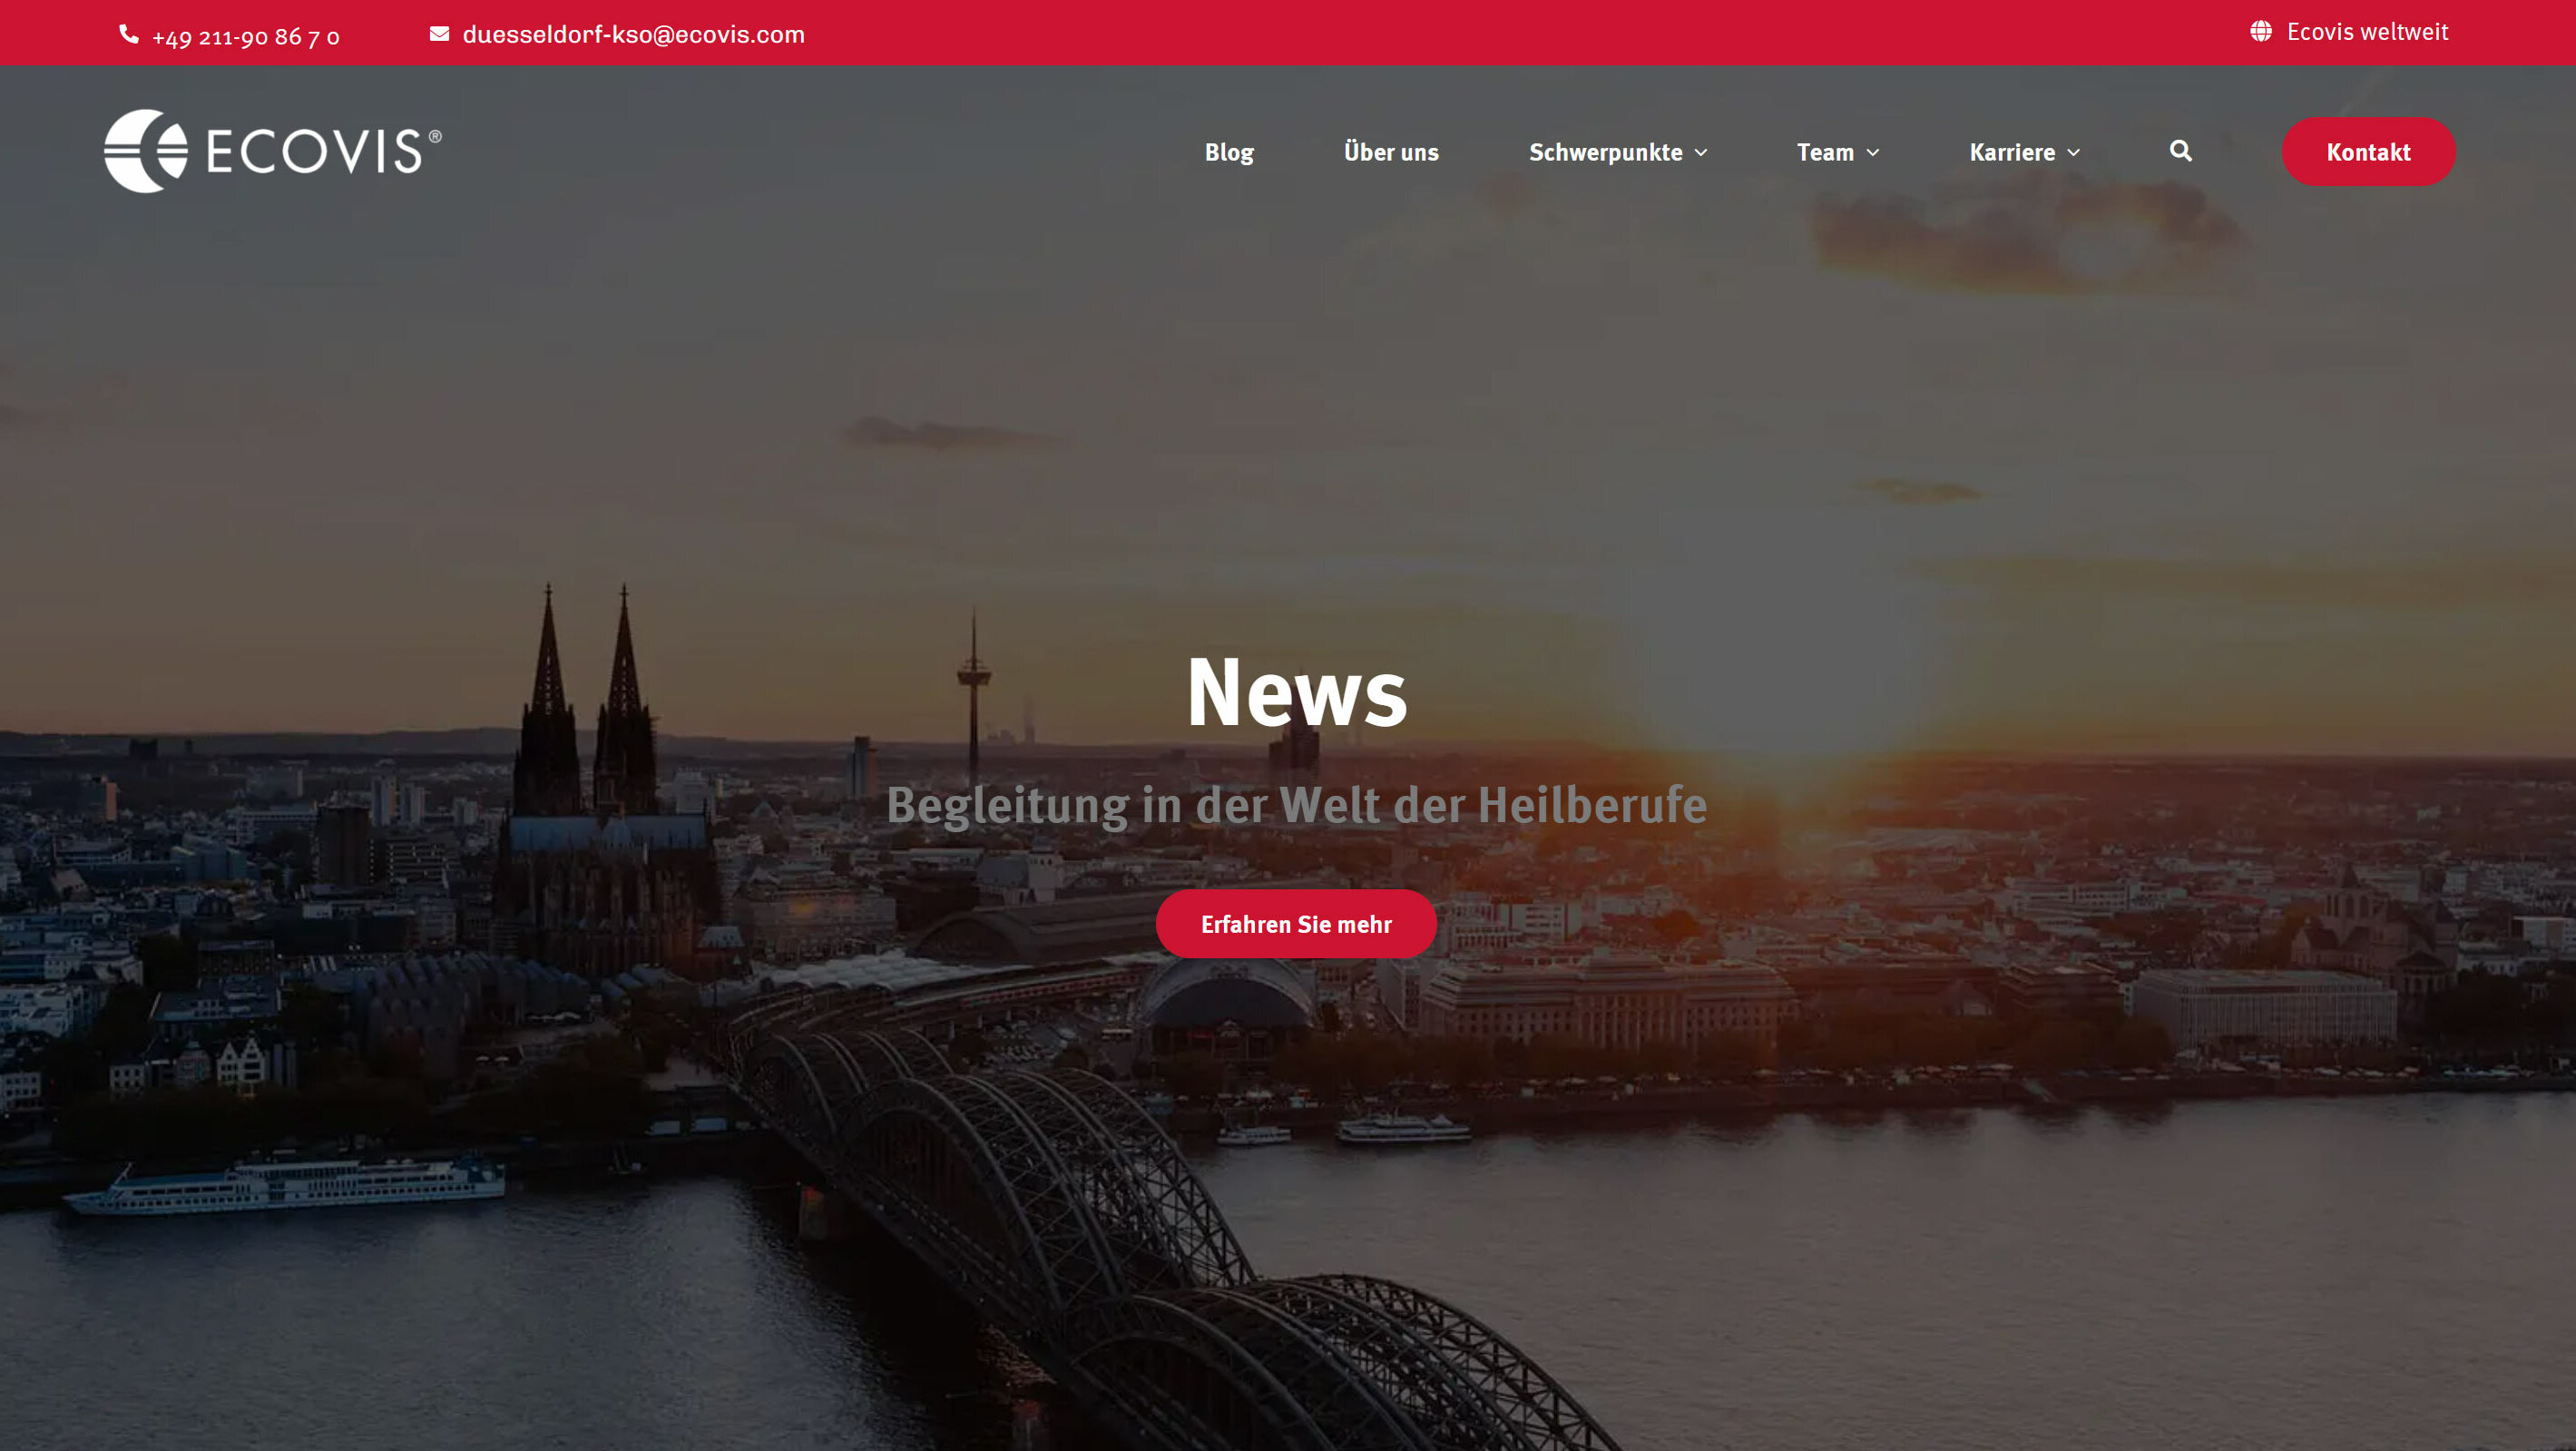This screenshot has width=2576, height=1451.
Task: Click the envelope mail icon
Action: point(439,34)
